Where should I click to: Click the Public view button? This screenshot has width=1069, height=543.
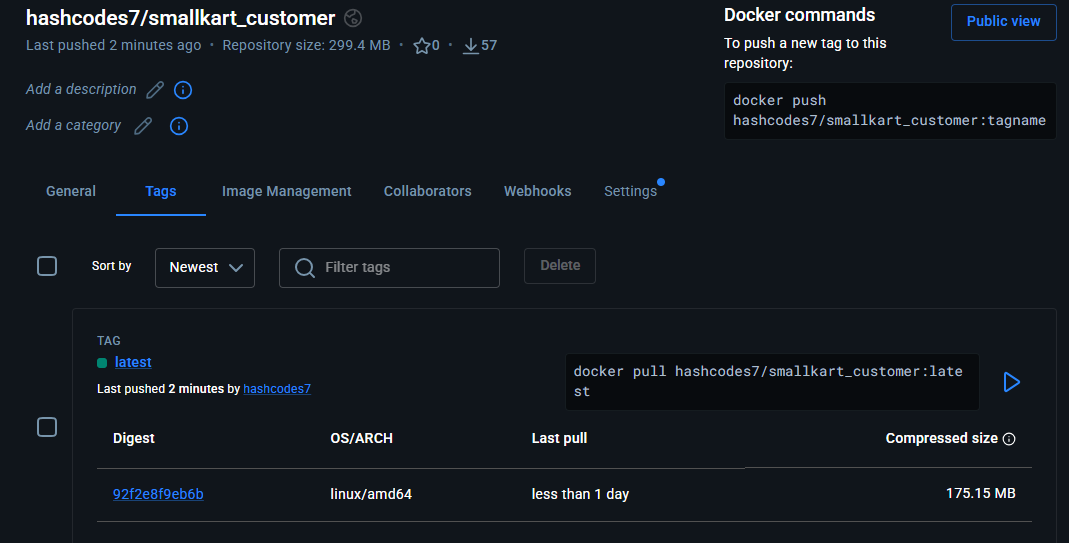coord(1004,22)
